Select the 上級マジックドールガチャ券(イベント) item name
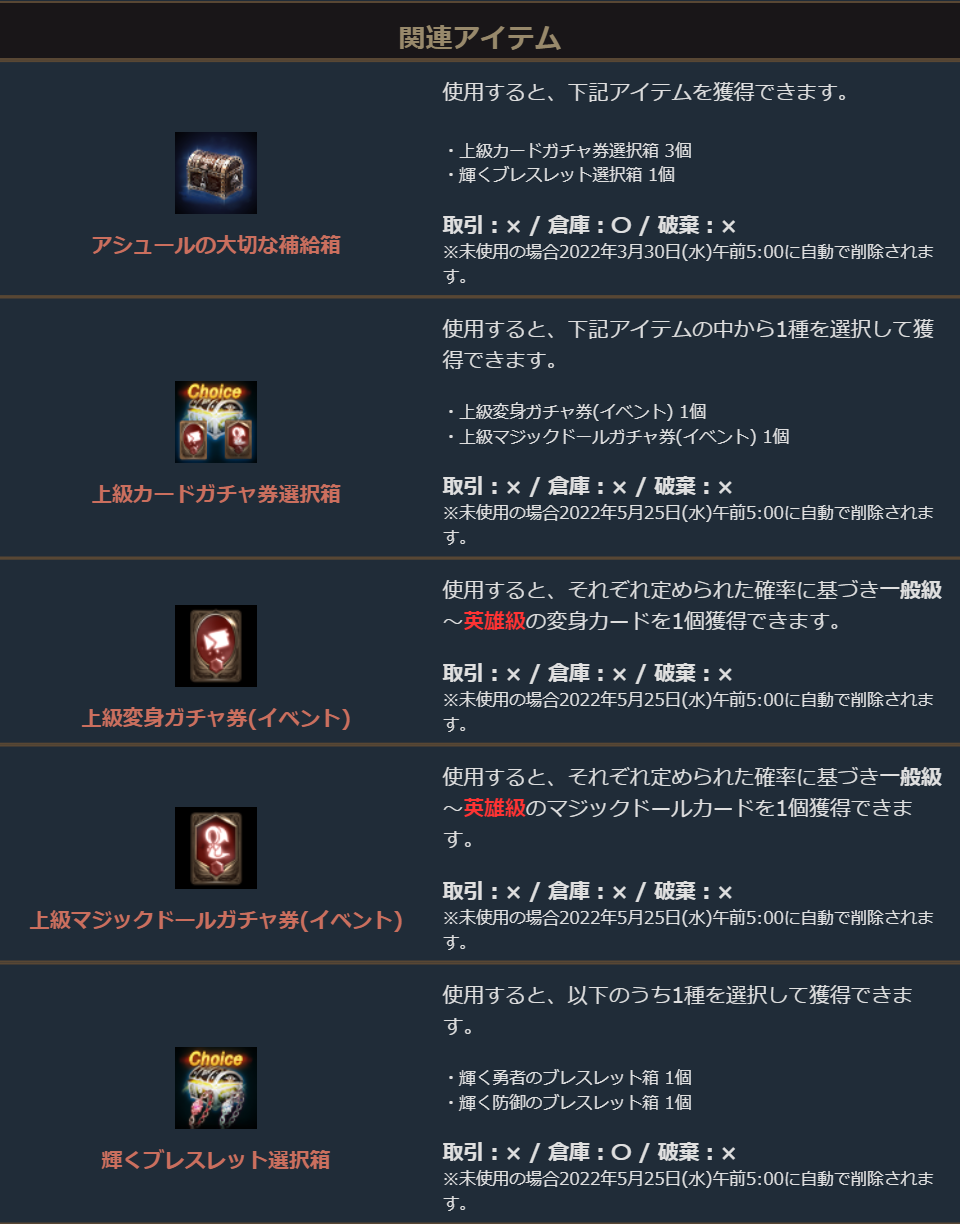Screen dimensions: 960x1224 pos(216,920)
